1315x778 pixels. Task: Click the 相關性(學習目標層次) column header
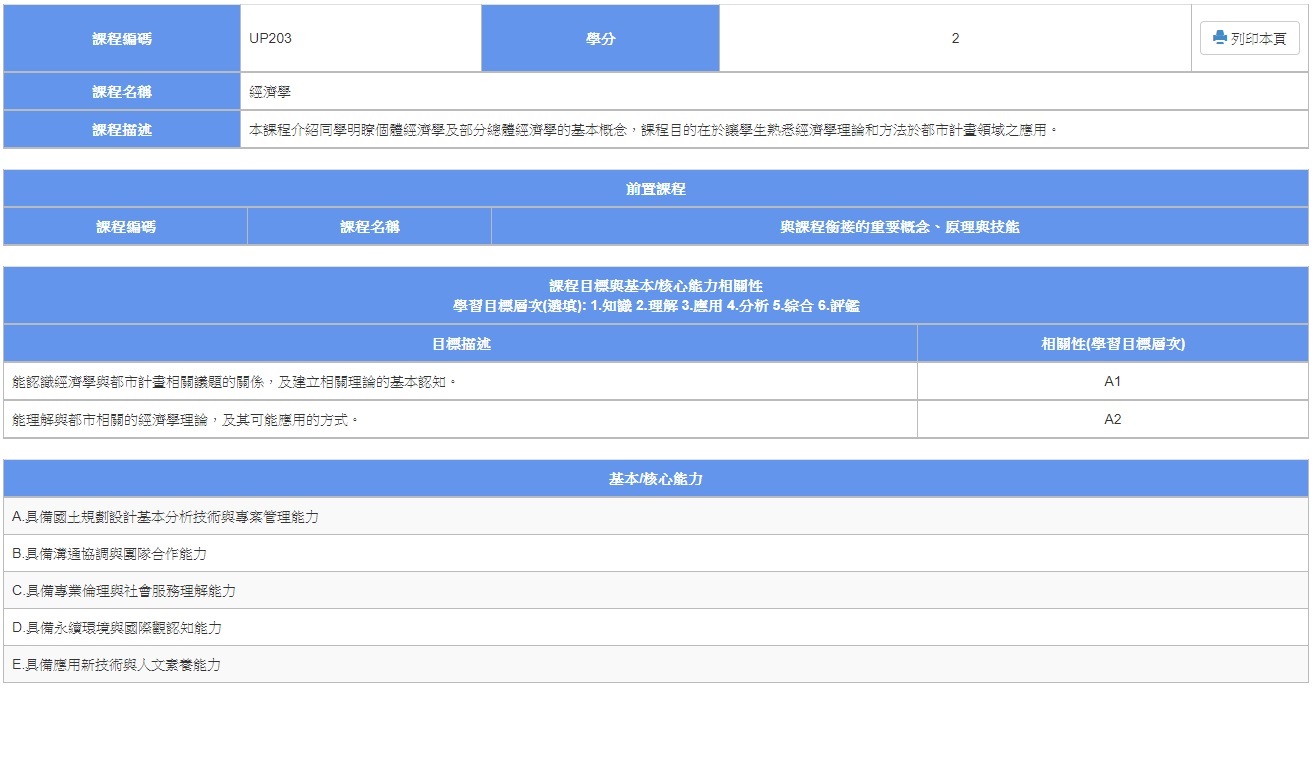click(1112, 344)
